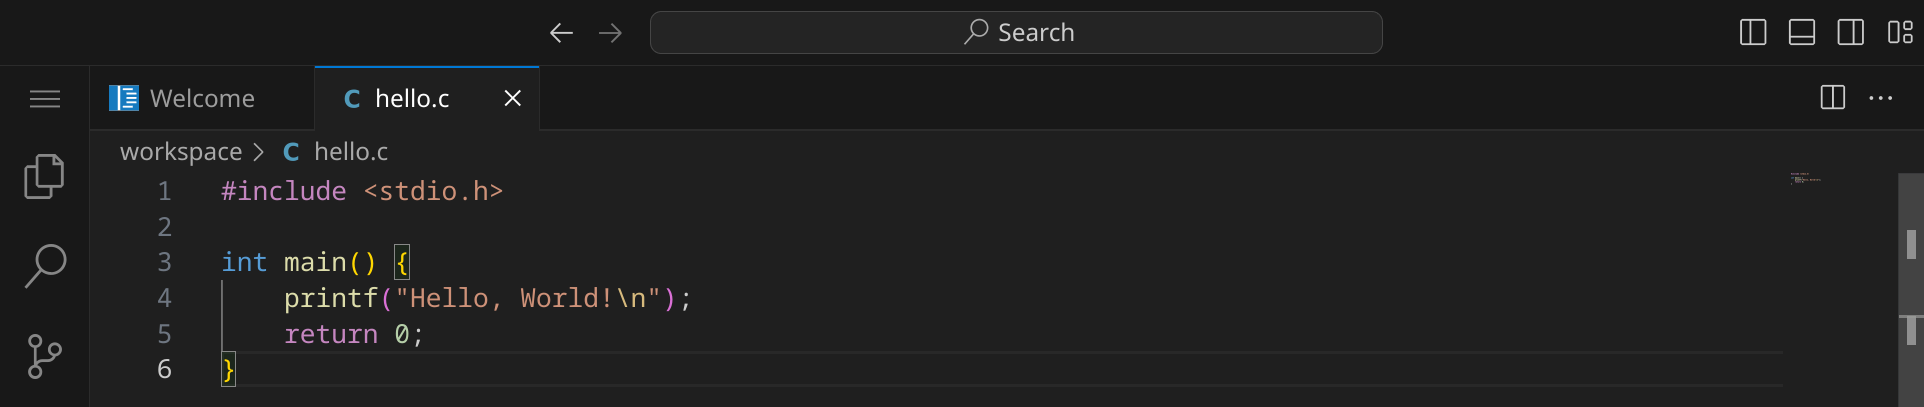Split the editor to the right

[x=1832, y=98]
